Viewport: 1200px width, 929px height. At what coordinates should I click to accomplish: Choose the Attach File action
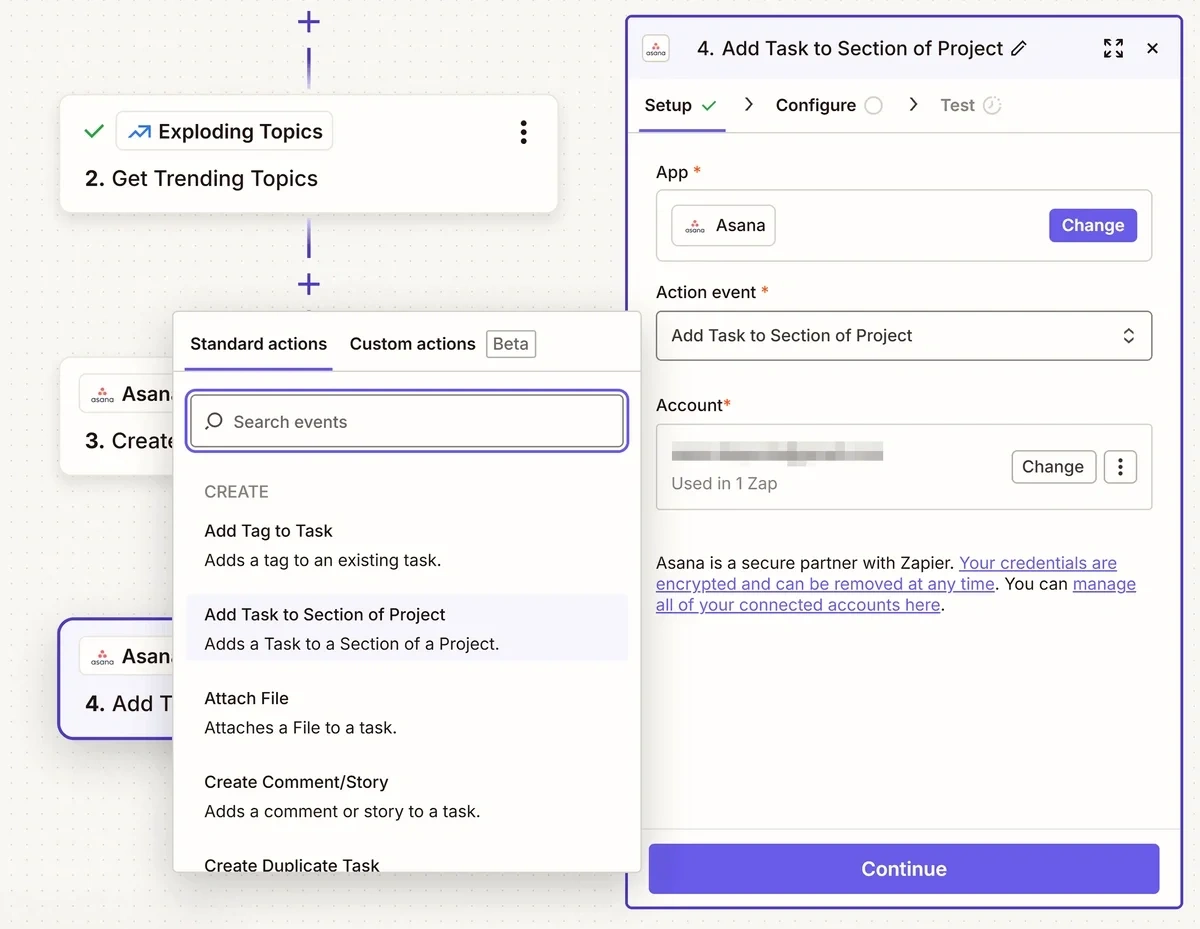click(407, 712)
